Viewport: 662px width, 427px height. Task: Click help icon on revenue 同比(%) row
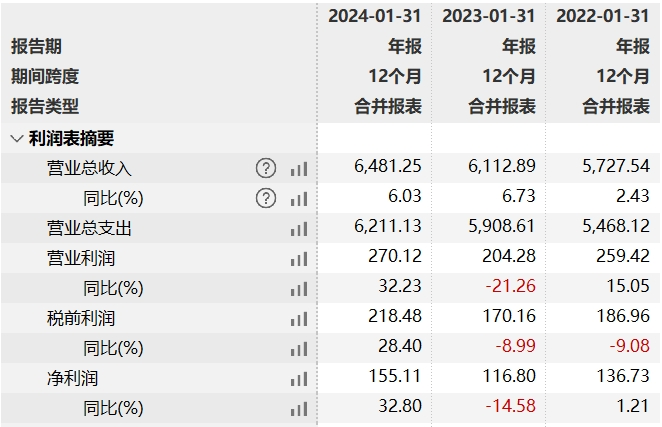pyautogui.click(x=265, y=198)
